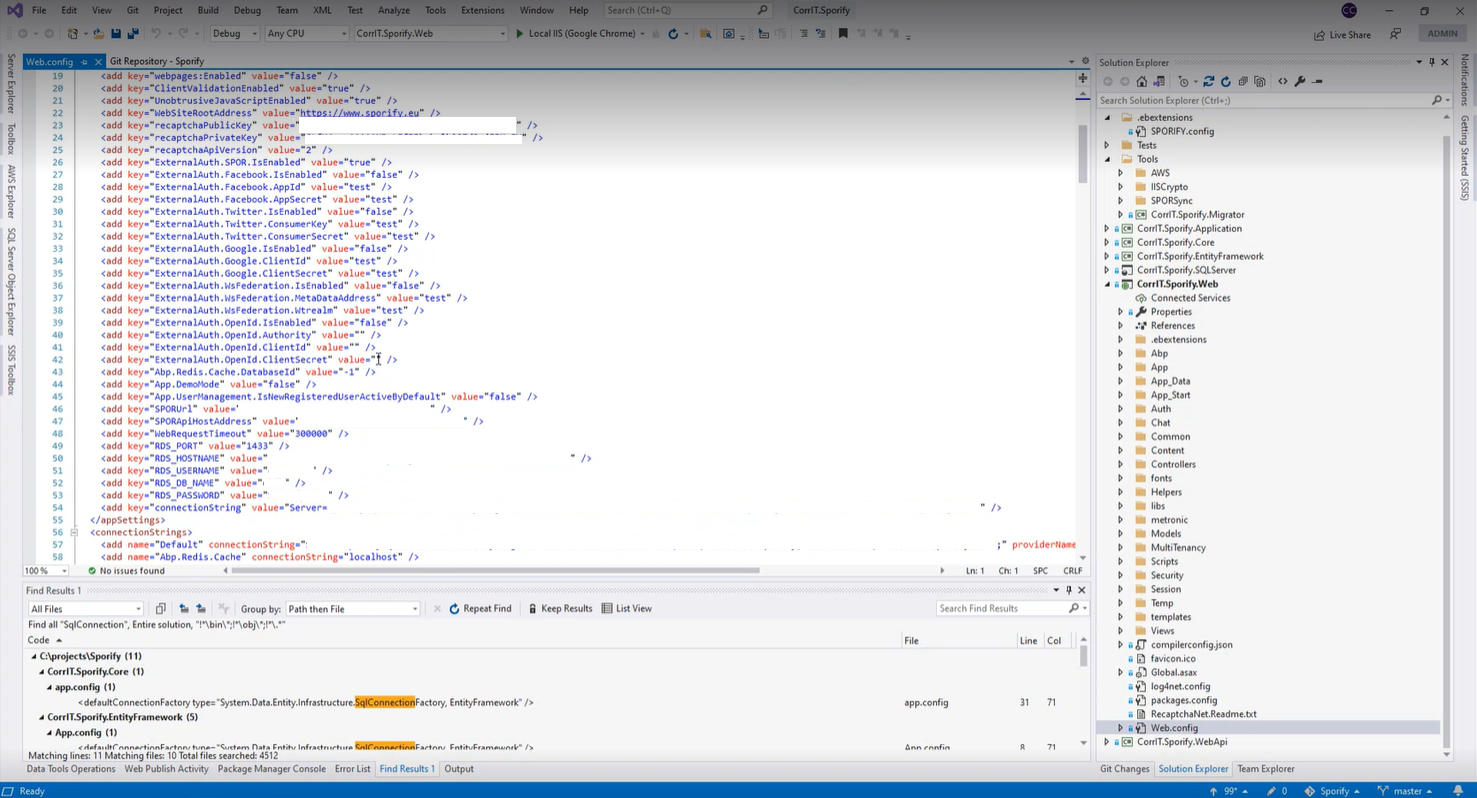Open the Debug configuration dropdown
Viewport: 1477px width, 798px height.
(235, 34)
